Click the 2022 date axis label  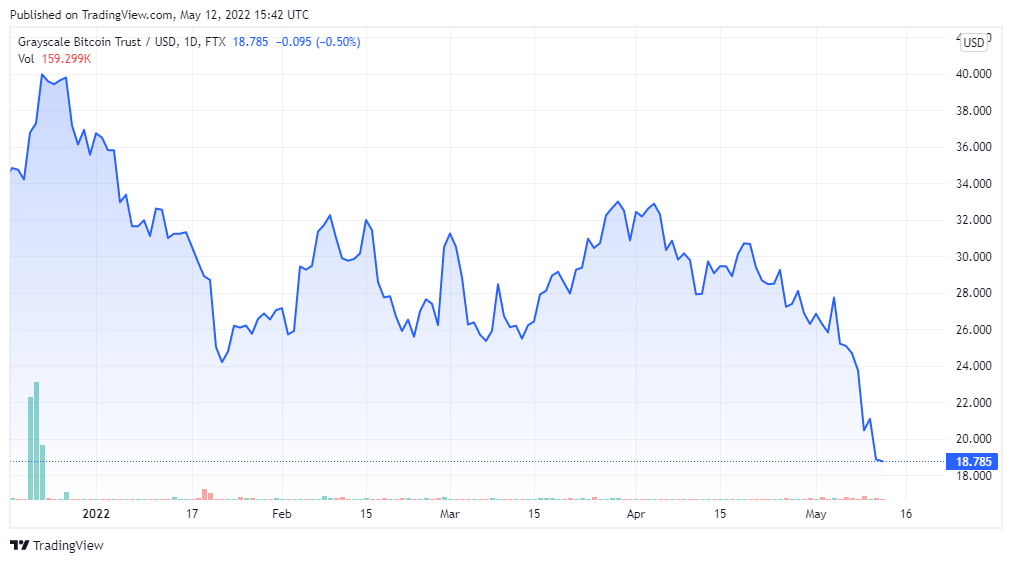(x=96, y=514)
